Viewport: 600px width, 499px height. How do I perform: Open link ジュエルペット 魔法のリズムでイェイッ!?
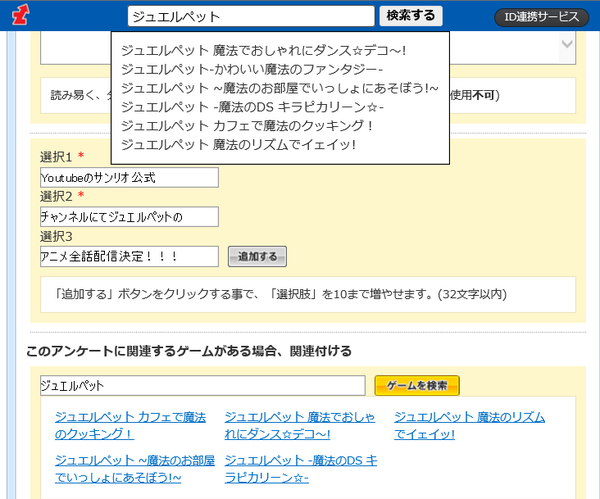point(470,426)
